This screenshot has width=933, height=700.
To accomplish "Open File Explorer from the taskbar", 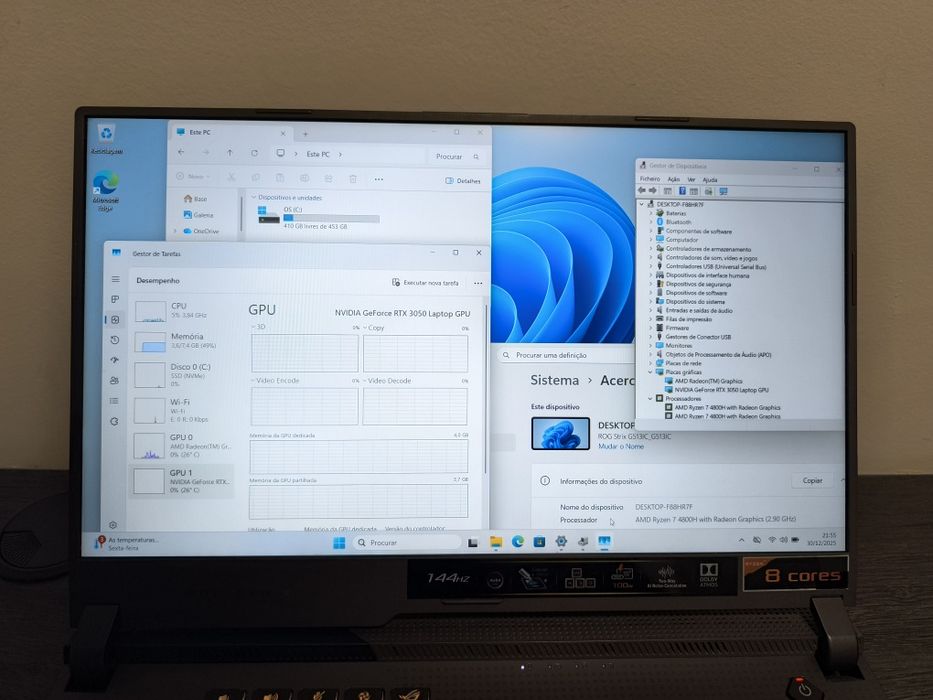I will tap(496, 542).
